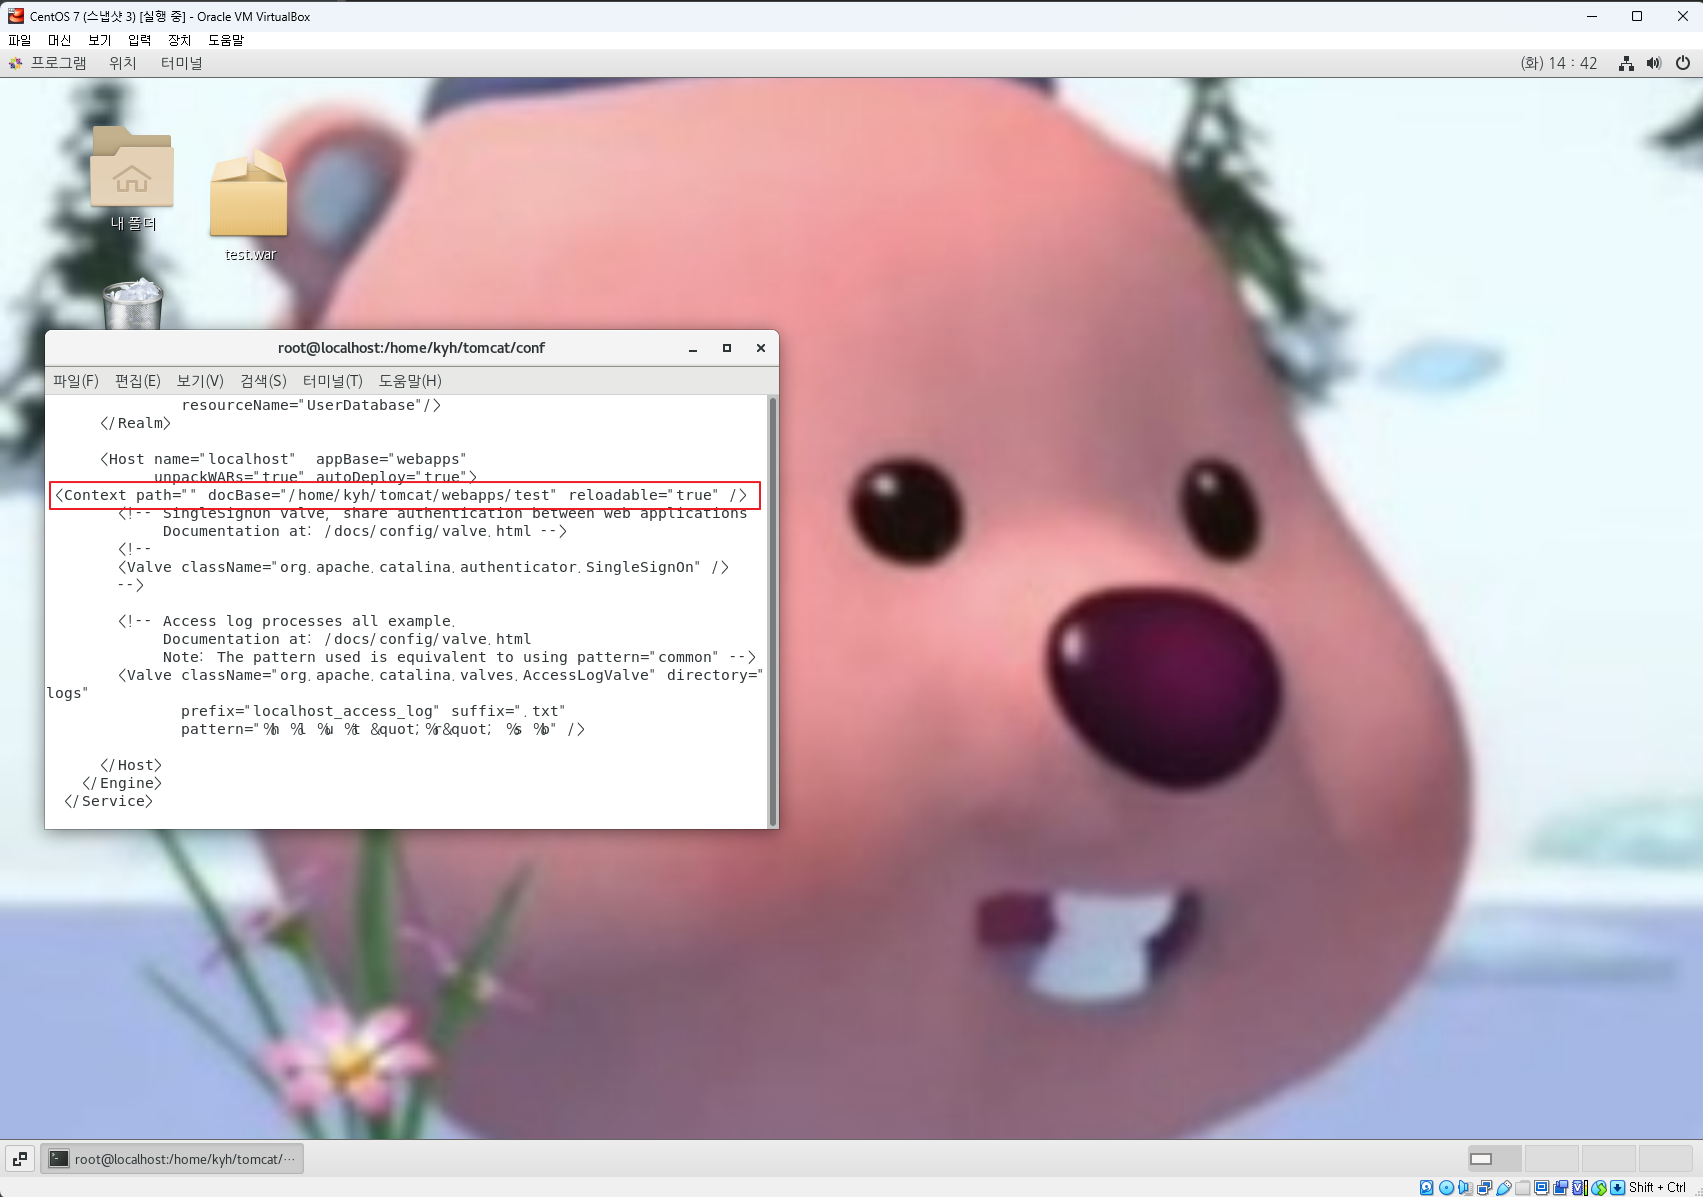
Task: Open the clock showing (화) 14:42
Action: [x=1559, y=63]
